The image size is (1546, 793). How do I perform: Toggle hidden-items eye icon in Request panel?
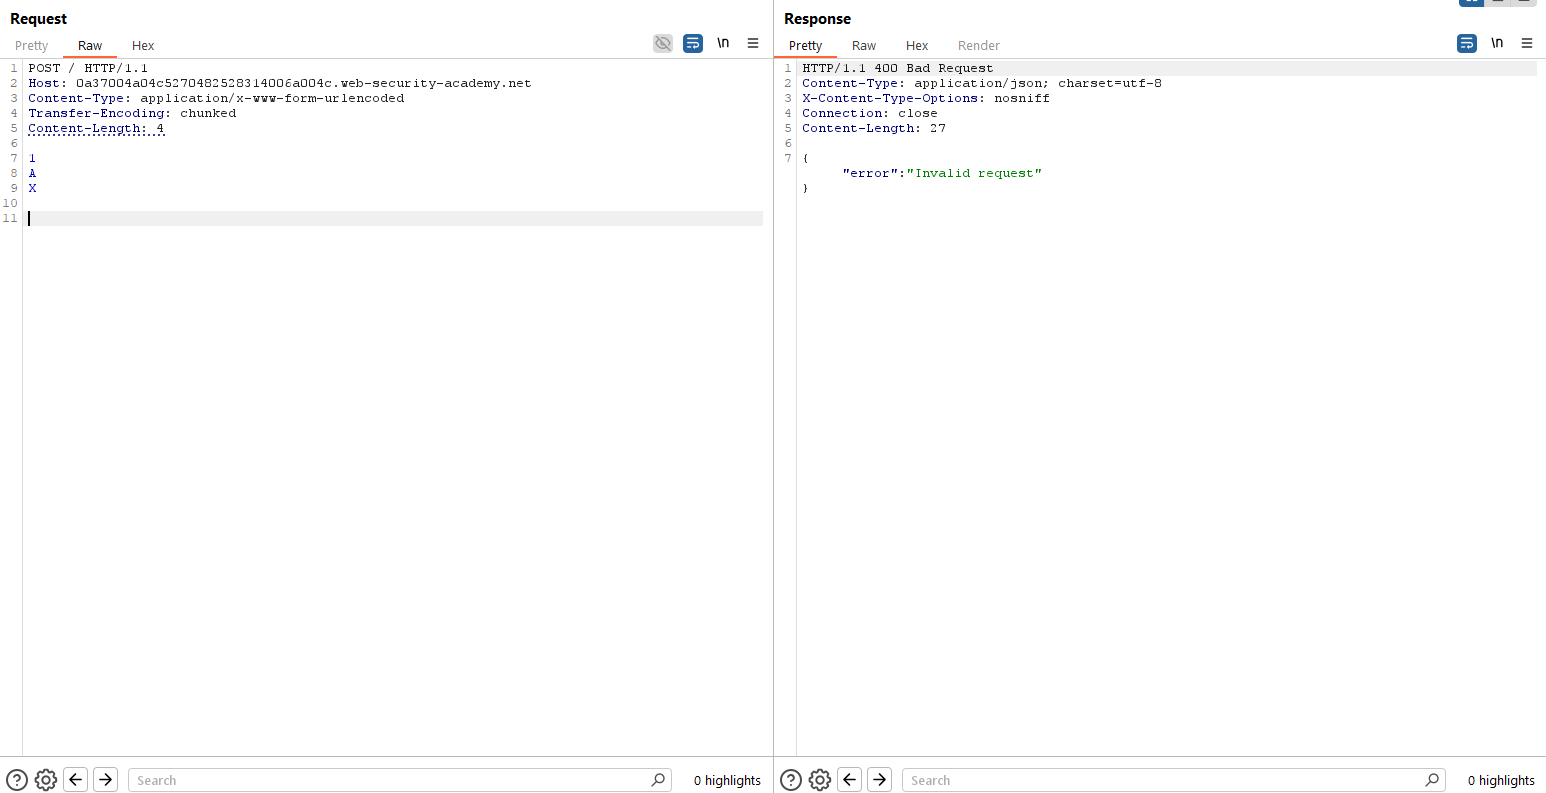pos(663,43)
